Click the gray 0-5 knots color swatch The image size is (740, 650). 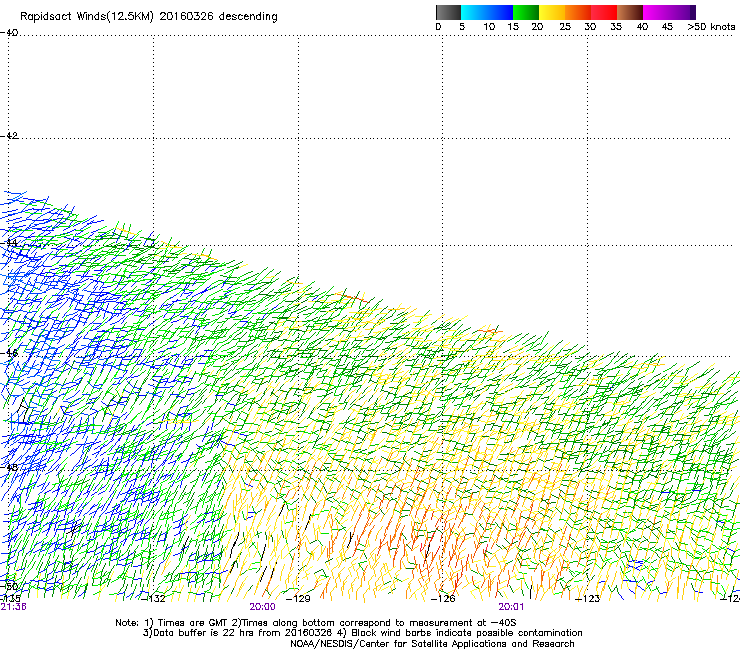pyautogui.click(x=448, y=12)
